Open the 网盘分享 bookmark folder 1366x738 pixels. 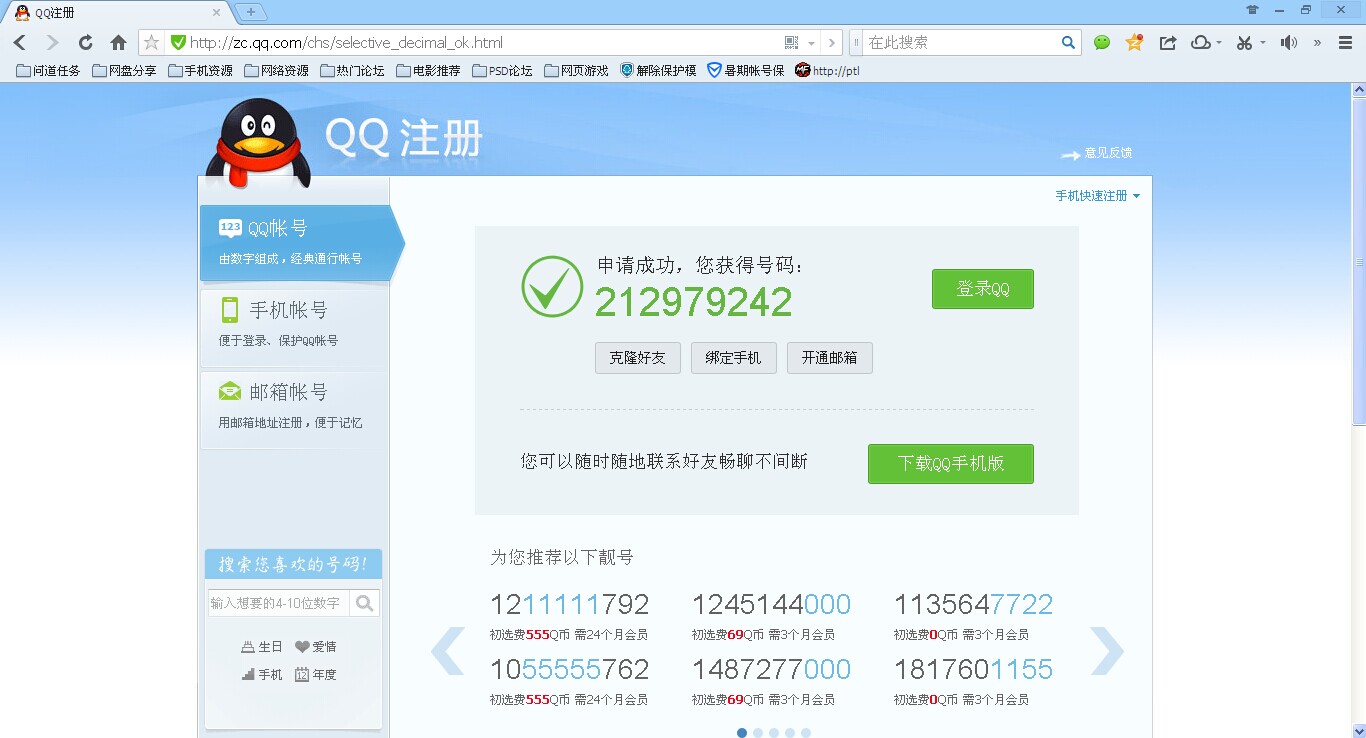(125, 71)
